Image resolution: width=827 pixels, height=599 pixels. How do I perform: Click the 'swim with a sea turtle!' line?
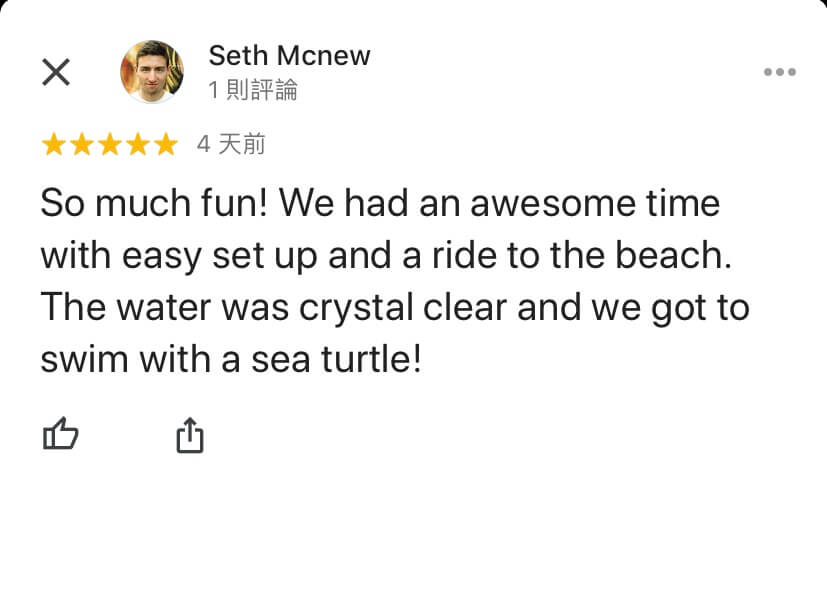click(x=231, y=359)
